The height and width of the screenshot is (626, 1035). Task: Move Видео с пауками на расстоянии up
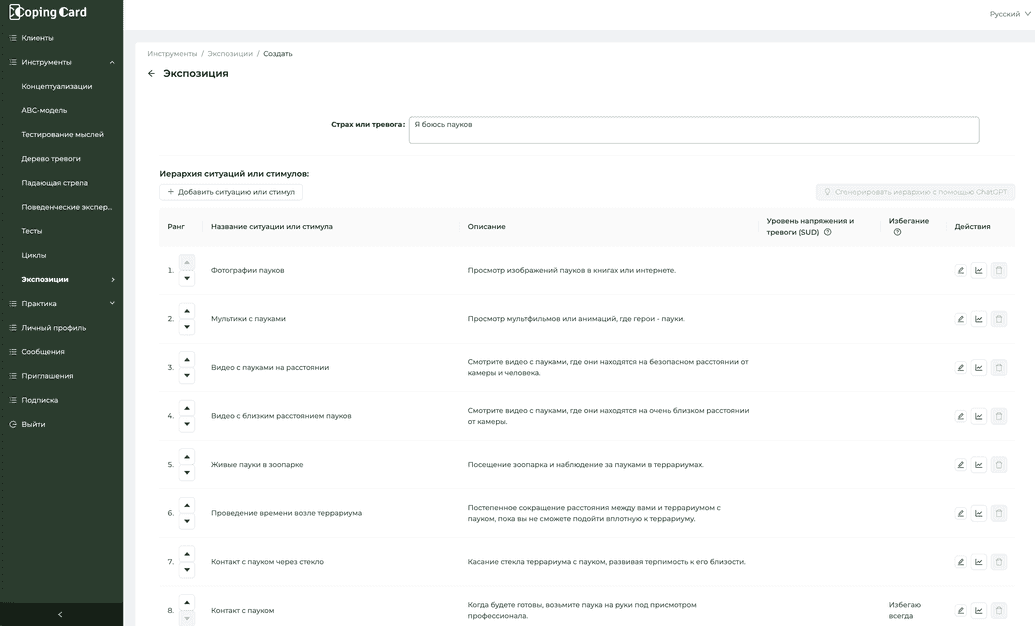pyautogui.click(x=187, y=359)
